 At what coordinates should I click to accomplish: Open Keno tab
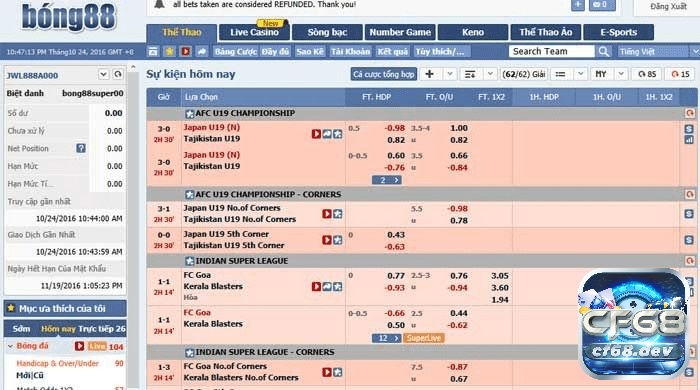point(473,32)
